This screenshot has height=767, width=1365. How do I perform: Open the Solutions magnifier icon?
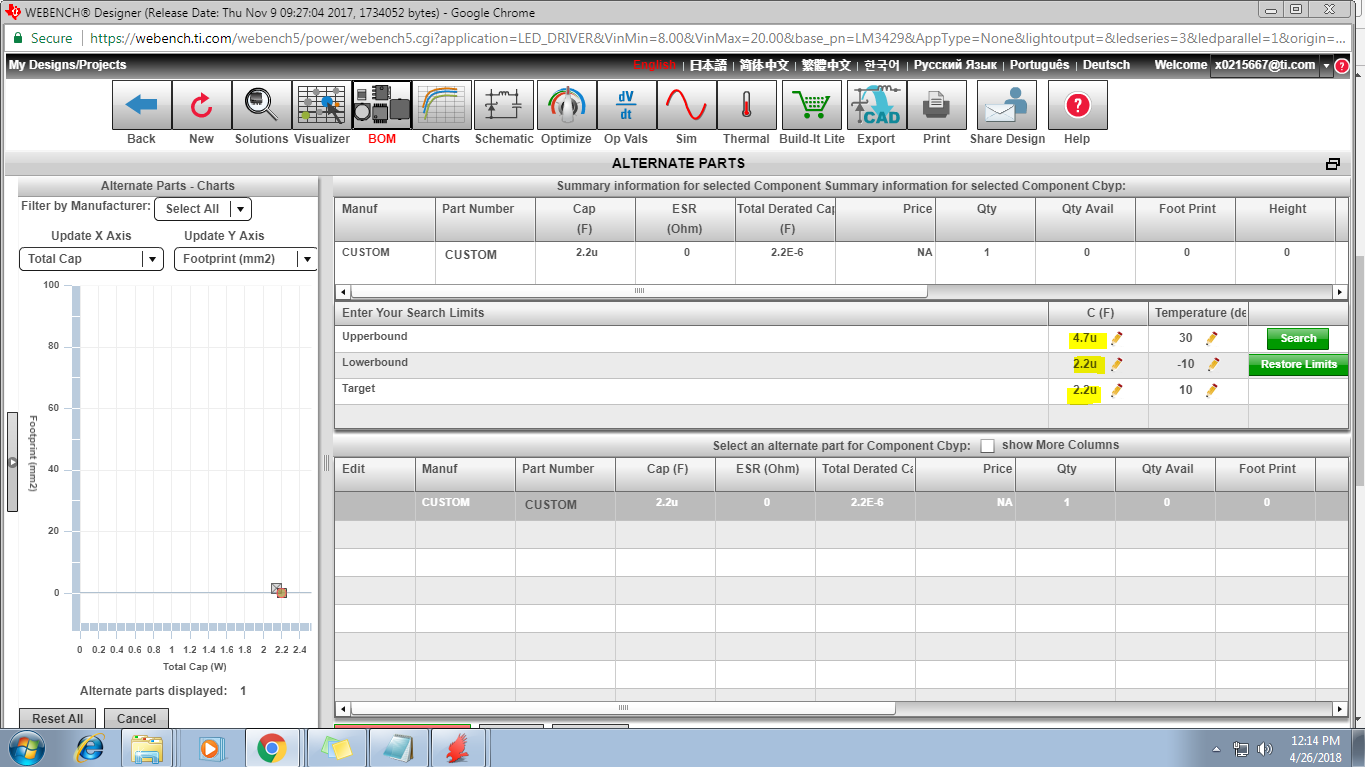click(x=261, y=105)
